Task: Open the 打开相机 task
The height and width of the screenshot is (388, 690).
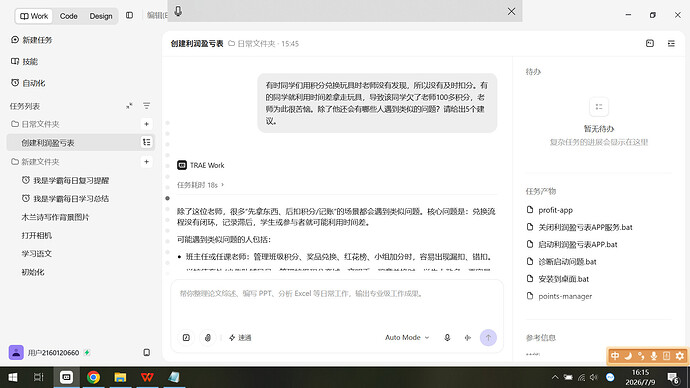Action: (37, 236)
